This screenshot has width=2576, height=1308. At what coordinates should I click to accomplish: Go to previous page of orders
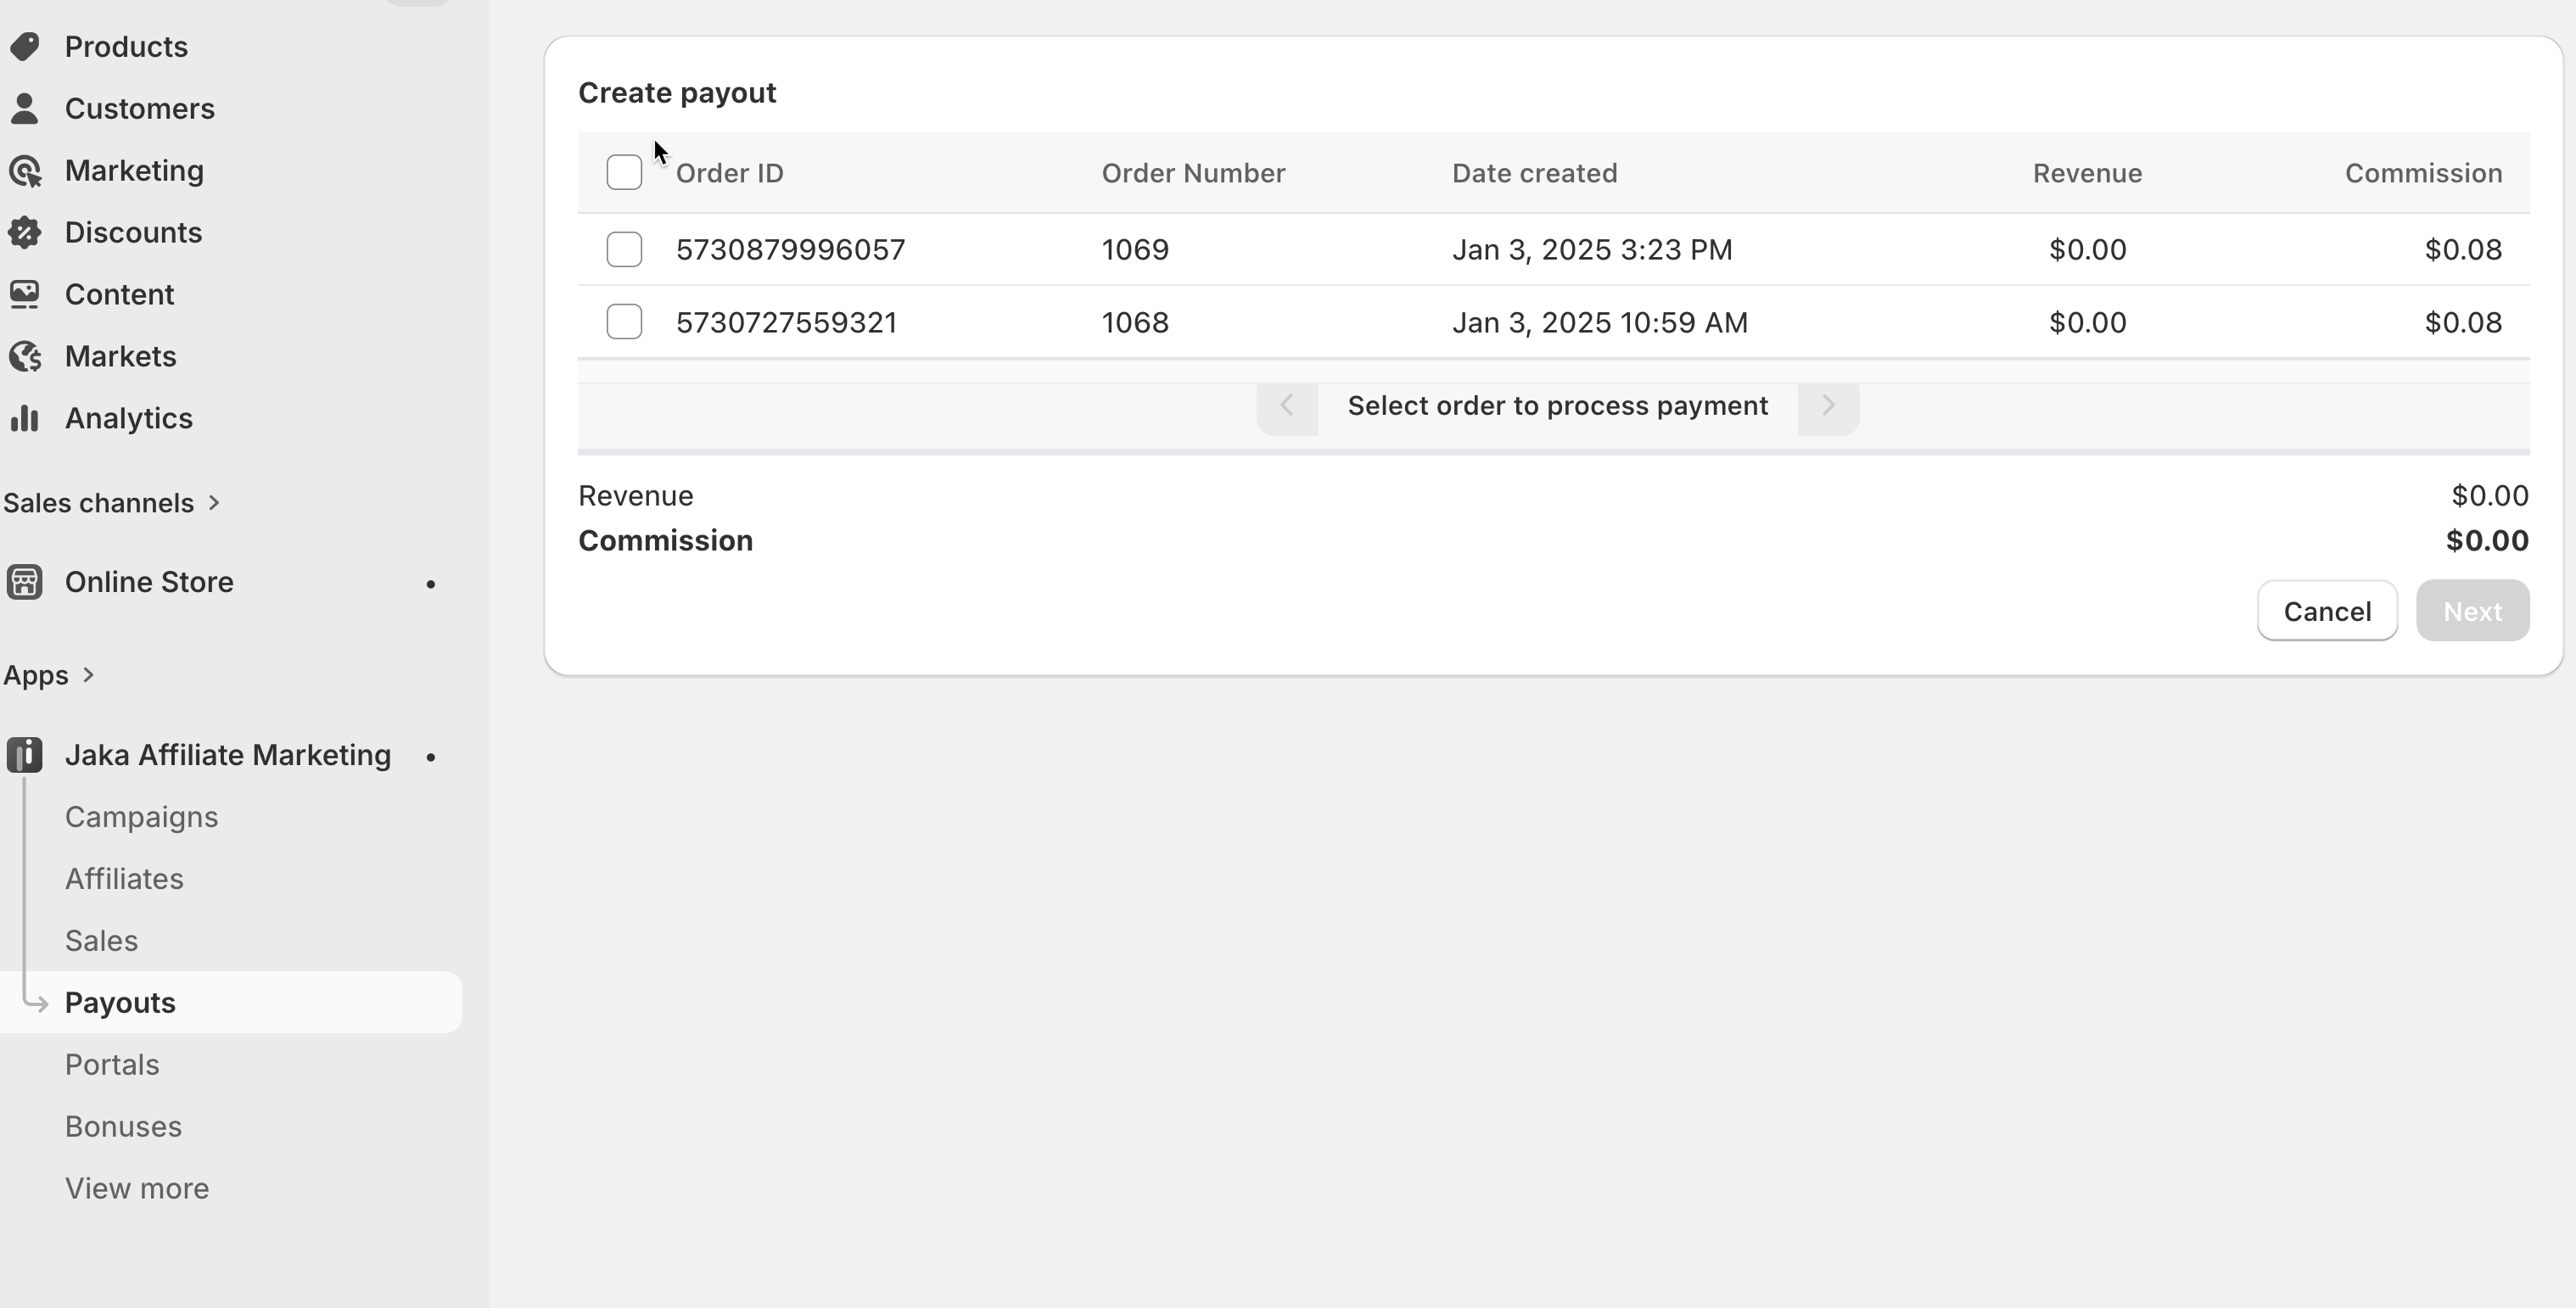(1287, 406)
